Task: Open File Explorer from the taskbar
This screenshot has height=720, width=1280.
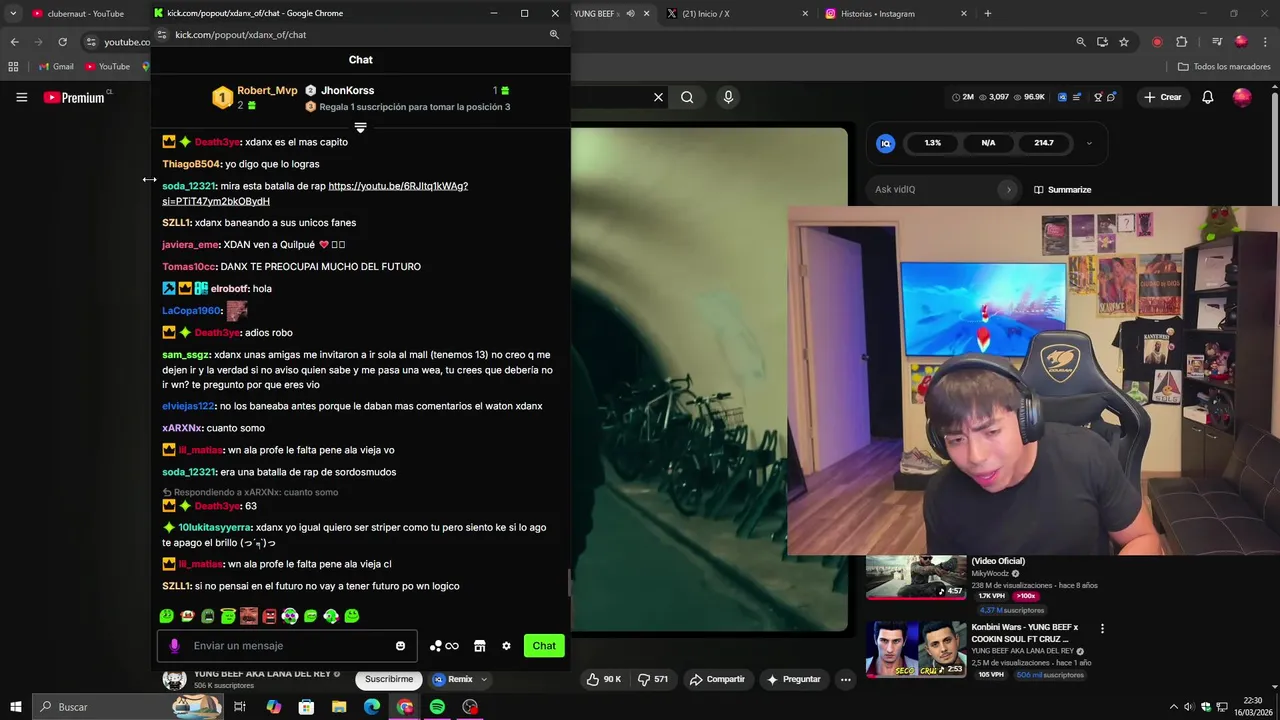Action: 339,707
